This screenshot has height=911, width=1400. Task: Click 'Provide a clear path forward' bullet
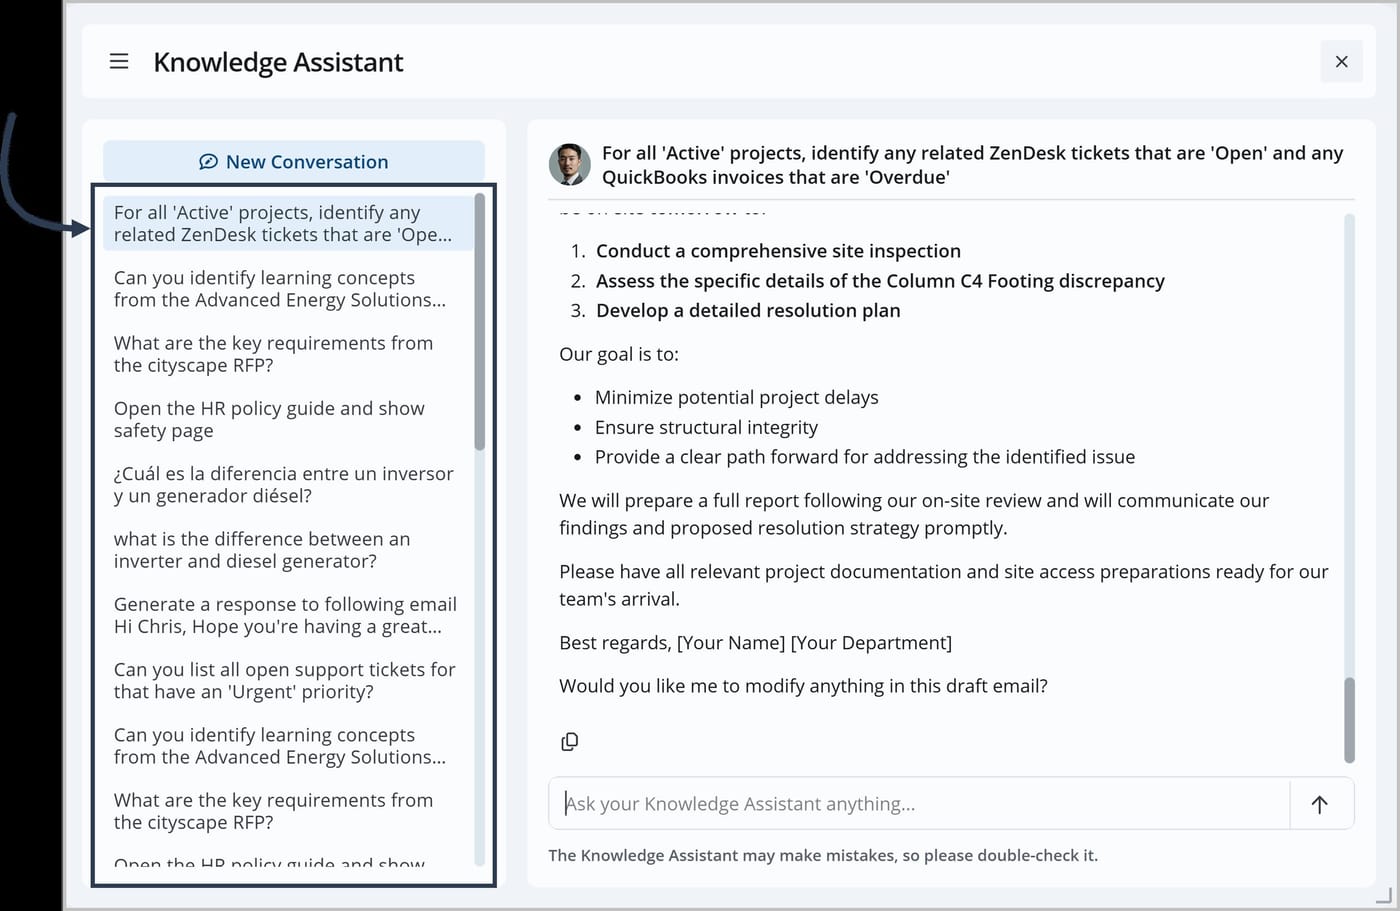(865, 457)
